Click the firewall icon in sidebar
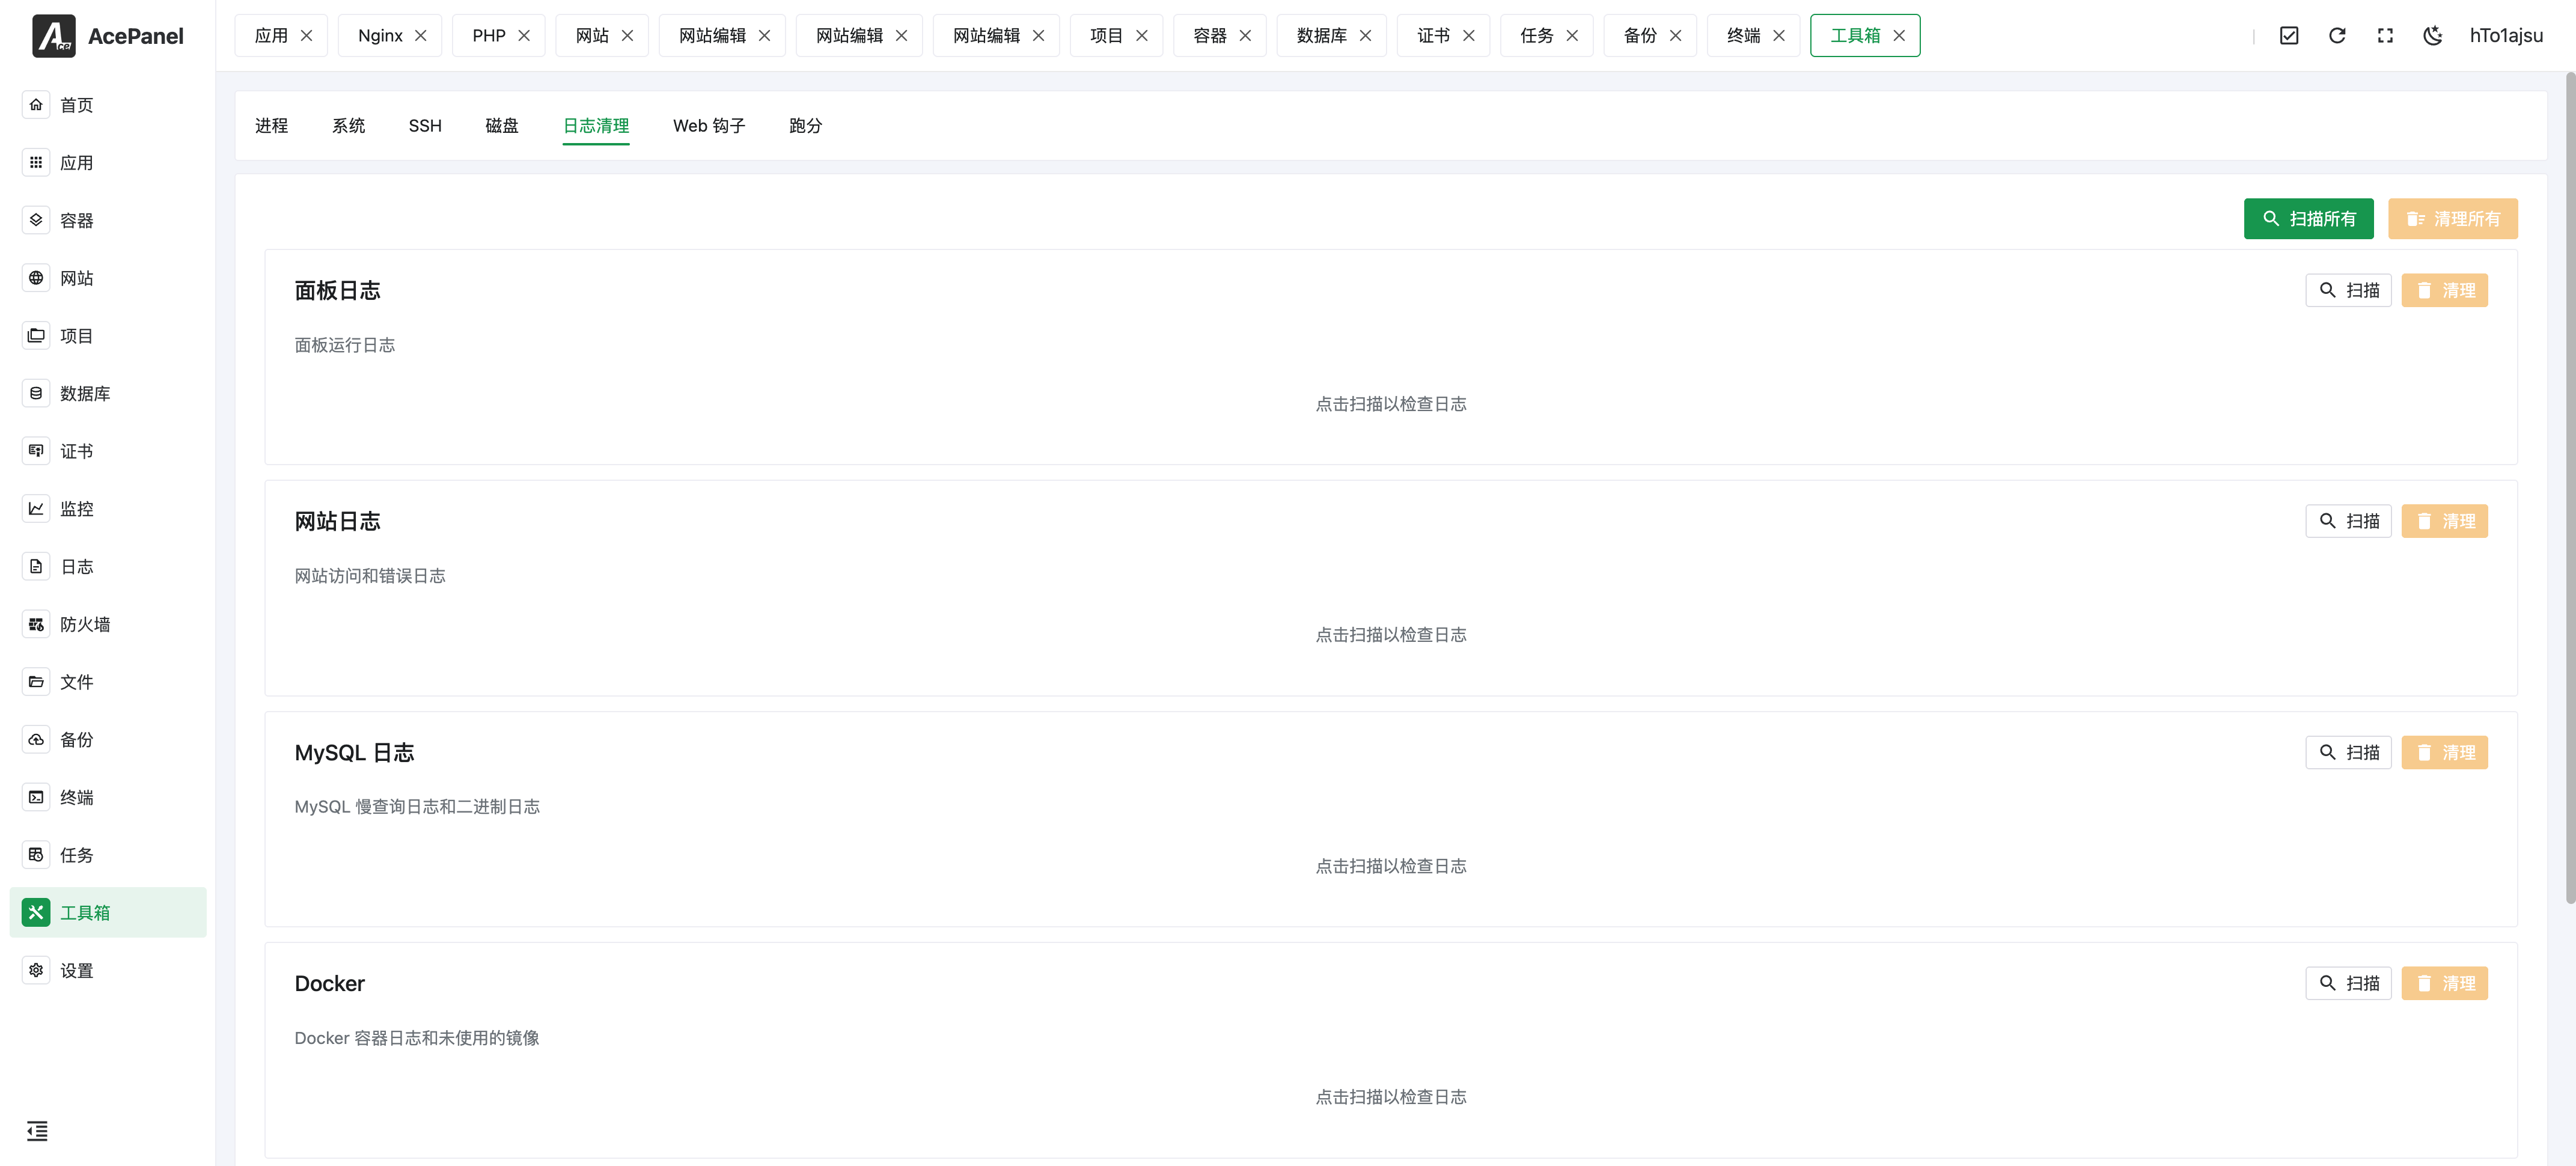Image resolution: width=2576 pixels, height=1166 pixels. pyautogui.click(x=36, y=624)
